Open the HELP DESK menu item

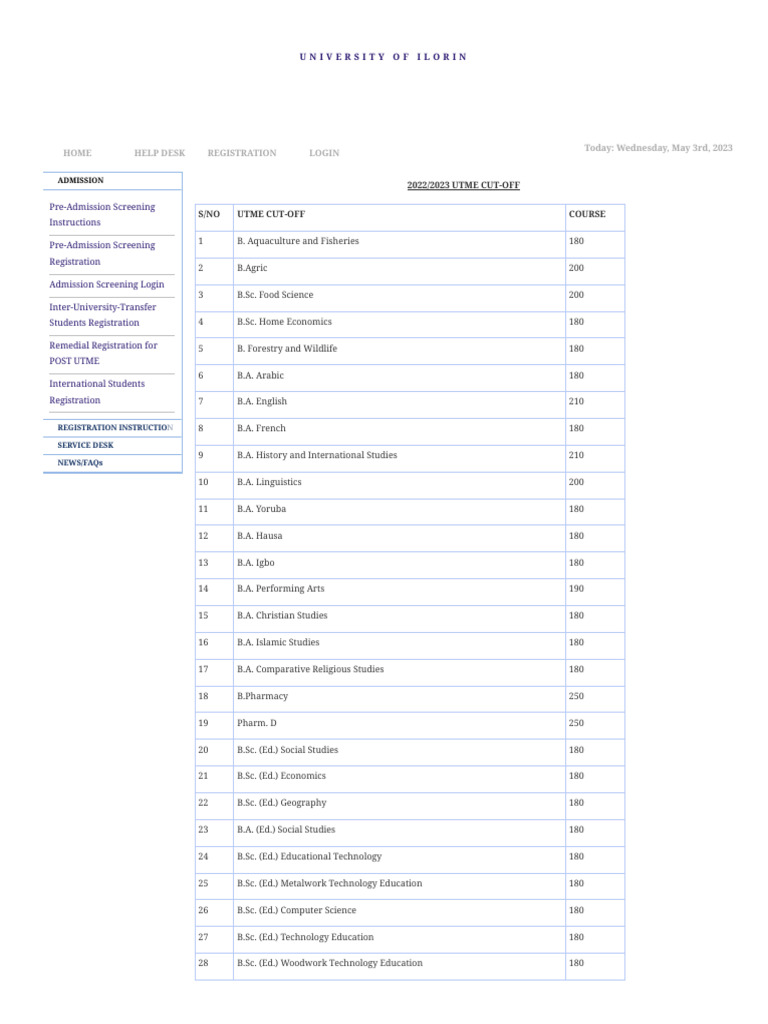(x=159, y=153)
